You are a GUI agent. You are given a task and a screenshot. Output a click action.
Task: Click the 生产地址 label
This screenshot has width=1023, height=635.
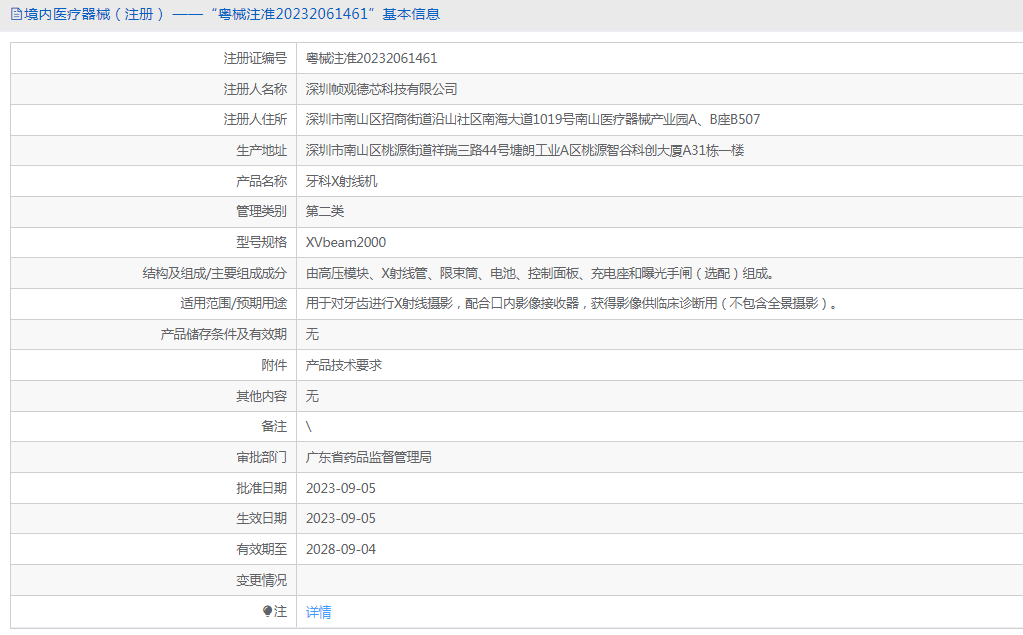(262, 151)
